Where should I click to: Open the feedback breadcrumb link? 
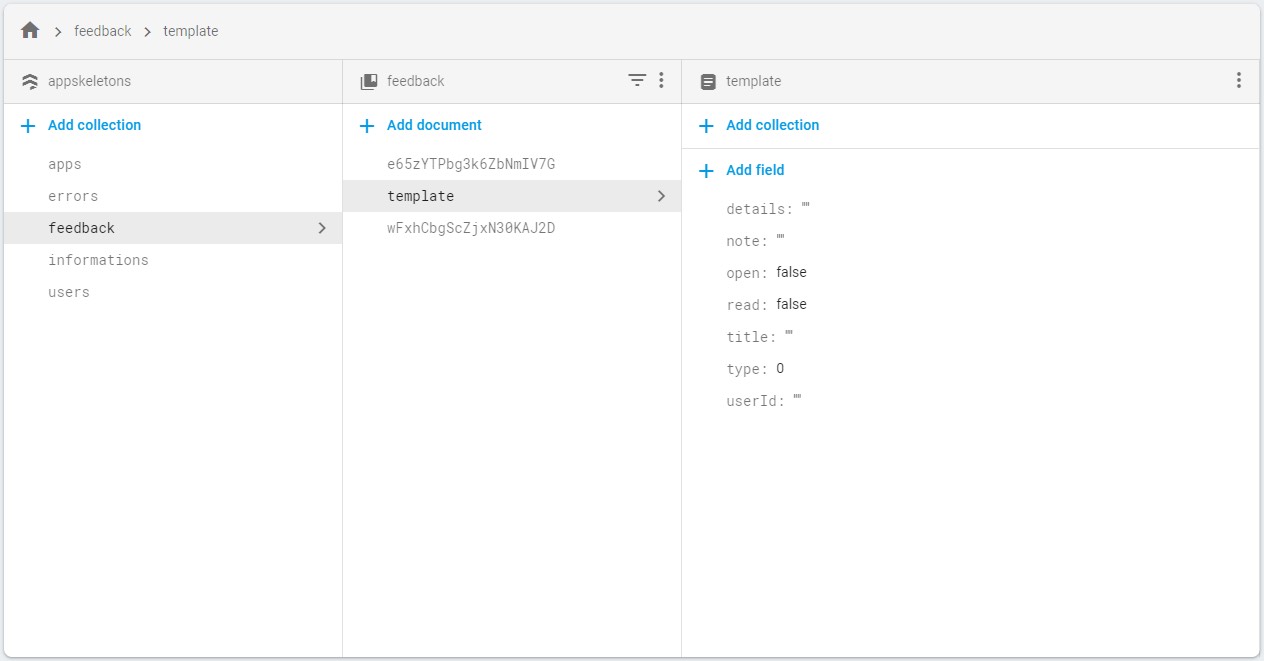103,31
